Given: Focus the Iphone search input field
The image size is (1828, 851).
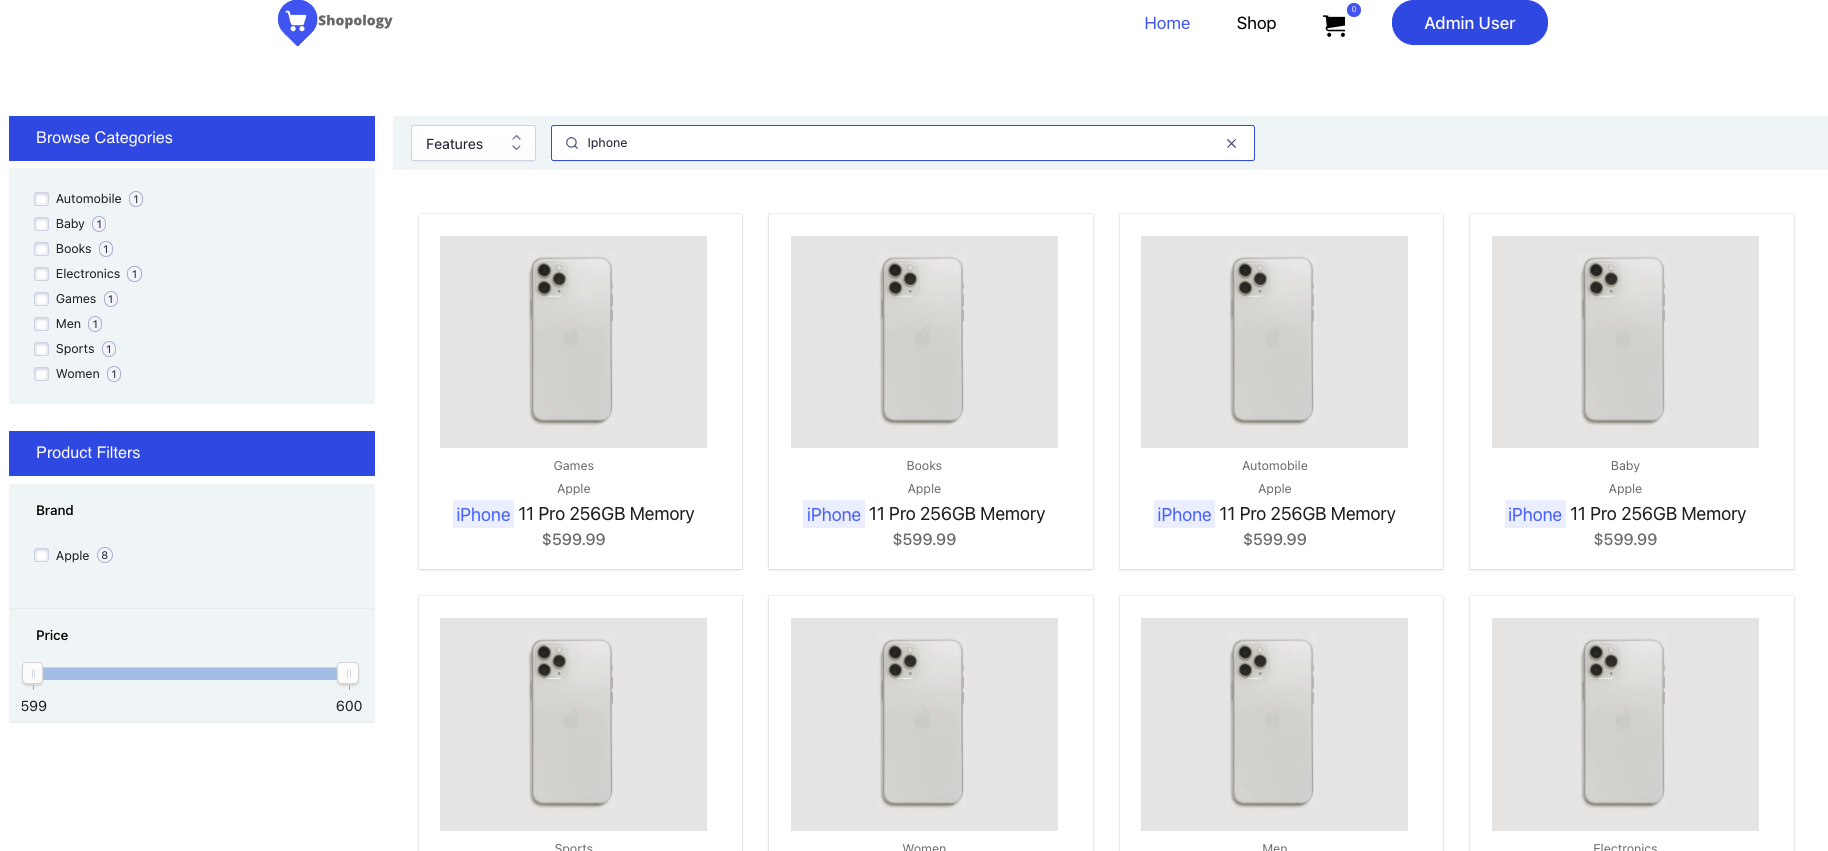Looking at the screenshot, I should [x=902, y=143].
